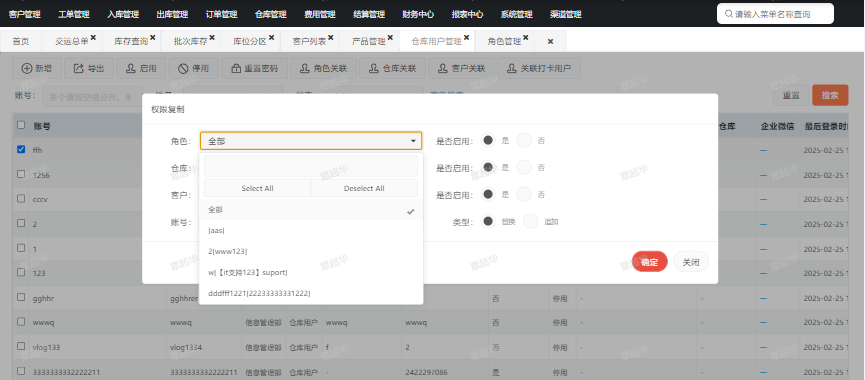Click 关闭 to dismiss 权限复制 dialog
865x380 pixels.
tap(691, 262)
